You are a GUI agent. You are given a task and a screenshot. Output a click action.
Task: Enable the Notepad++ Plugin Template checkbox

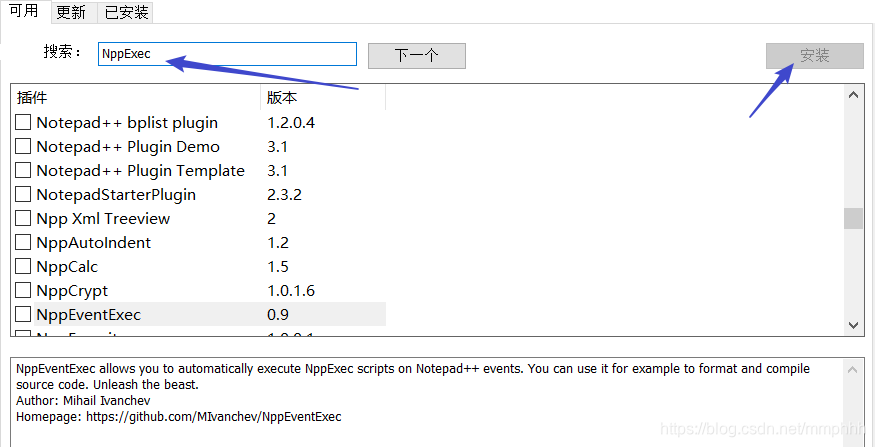point(23,170)
